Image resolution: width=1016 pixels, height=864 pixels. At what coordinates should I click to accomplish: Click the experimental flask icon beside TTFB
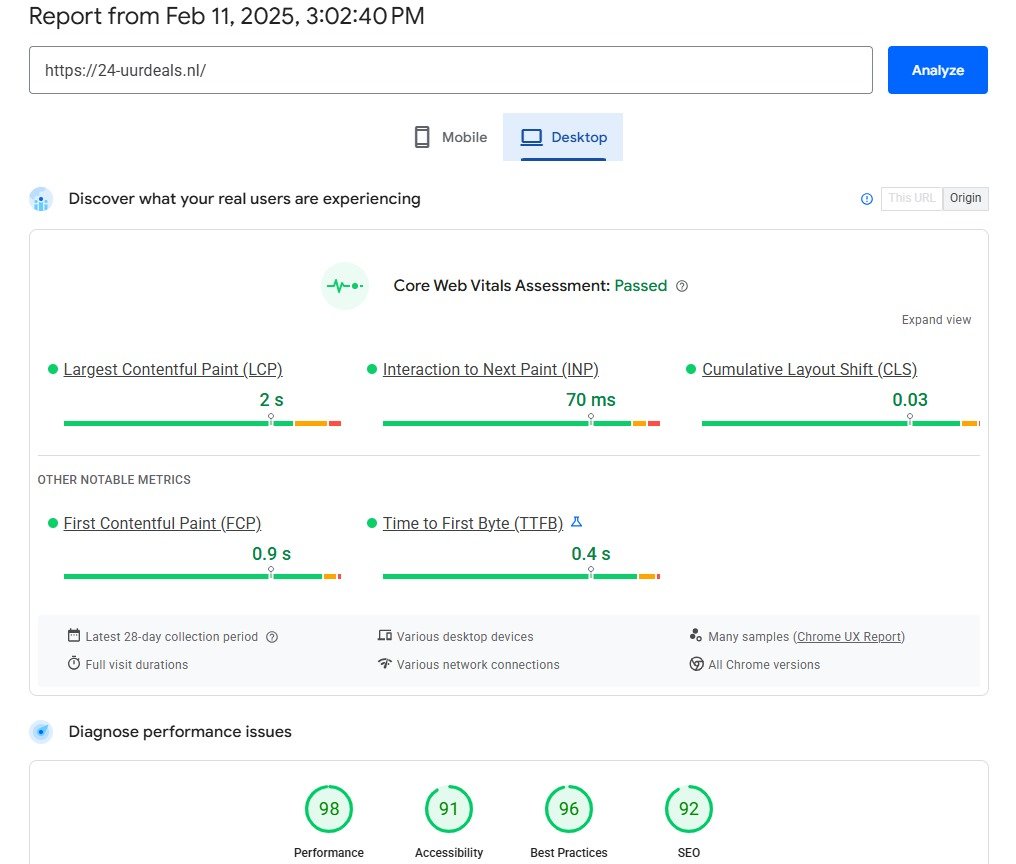point(576,521)
